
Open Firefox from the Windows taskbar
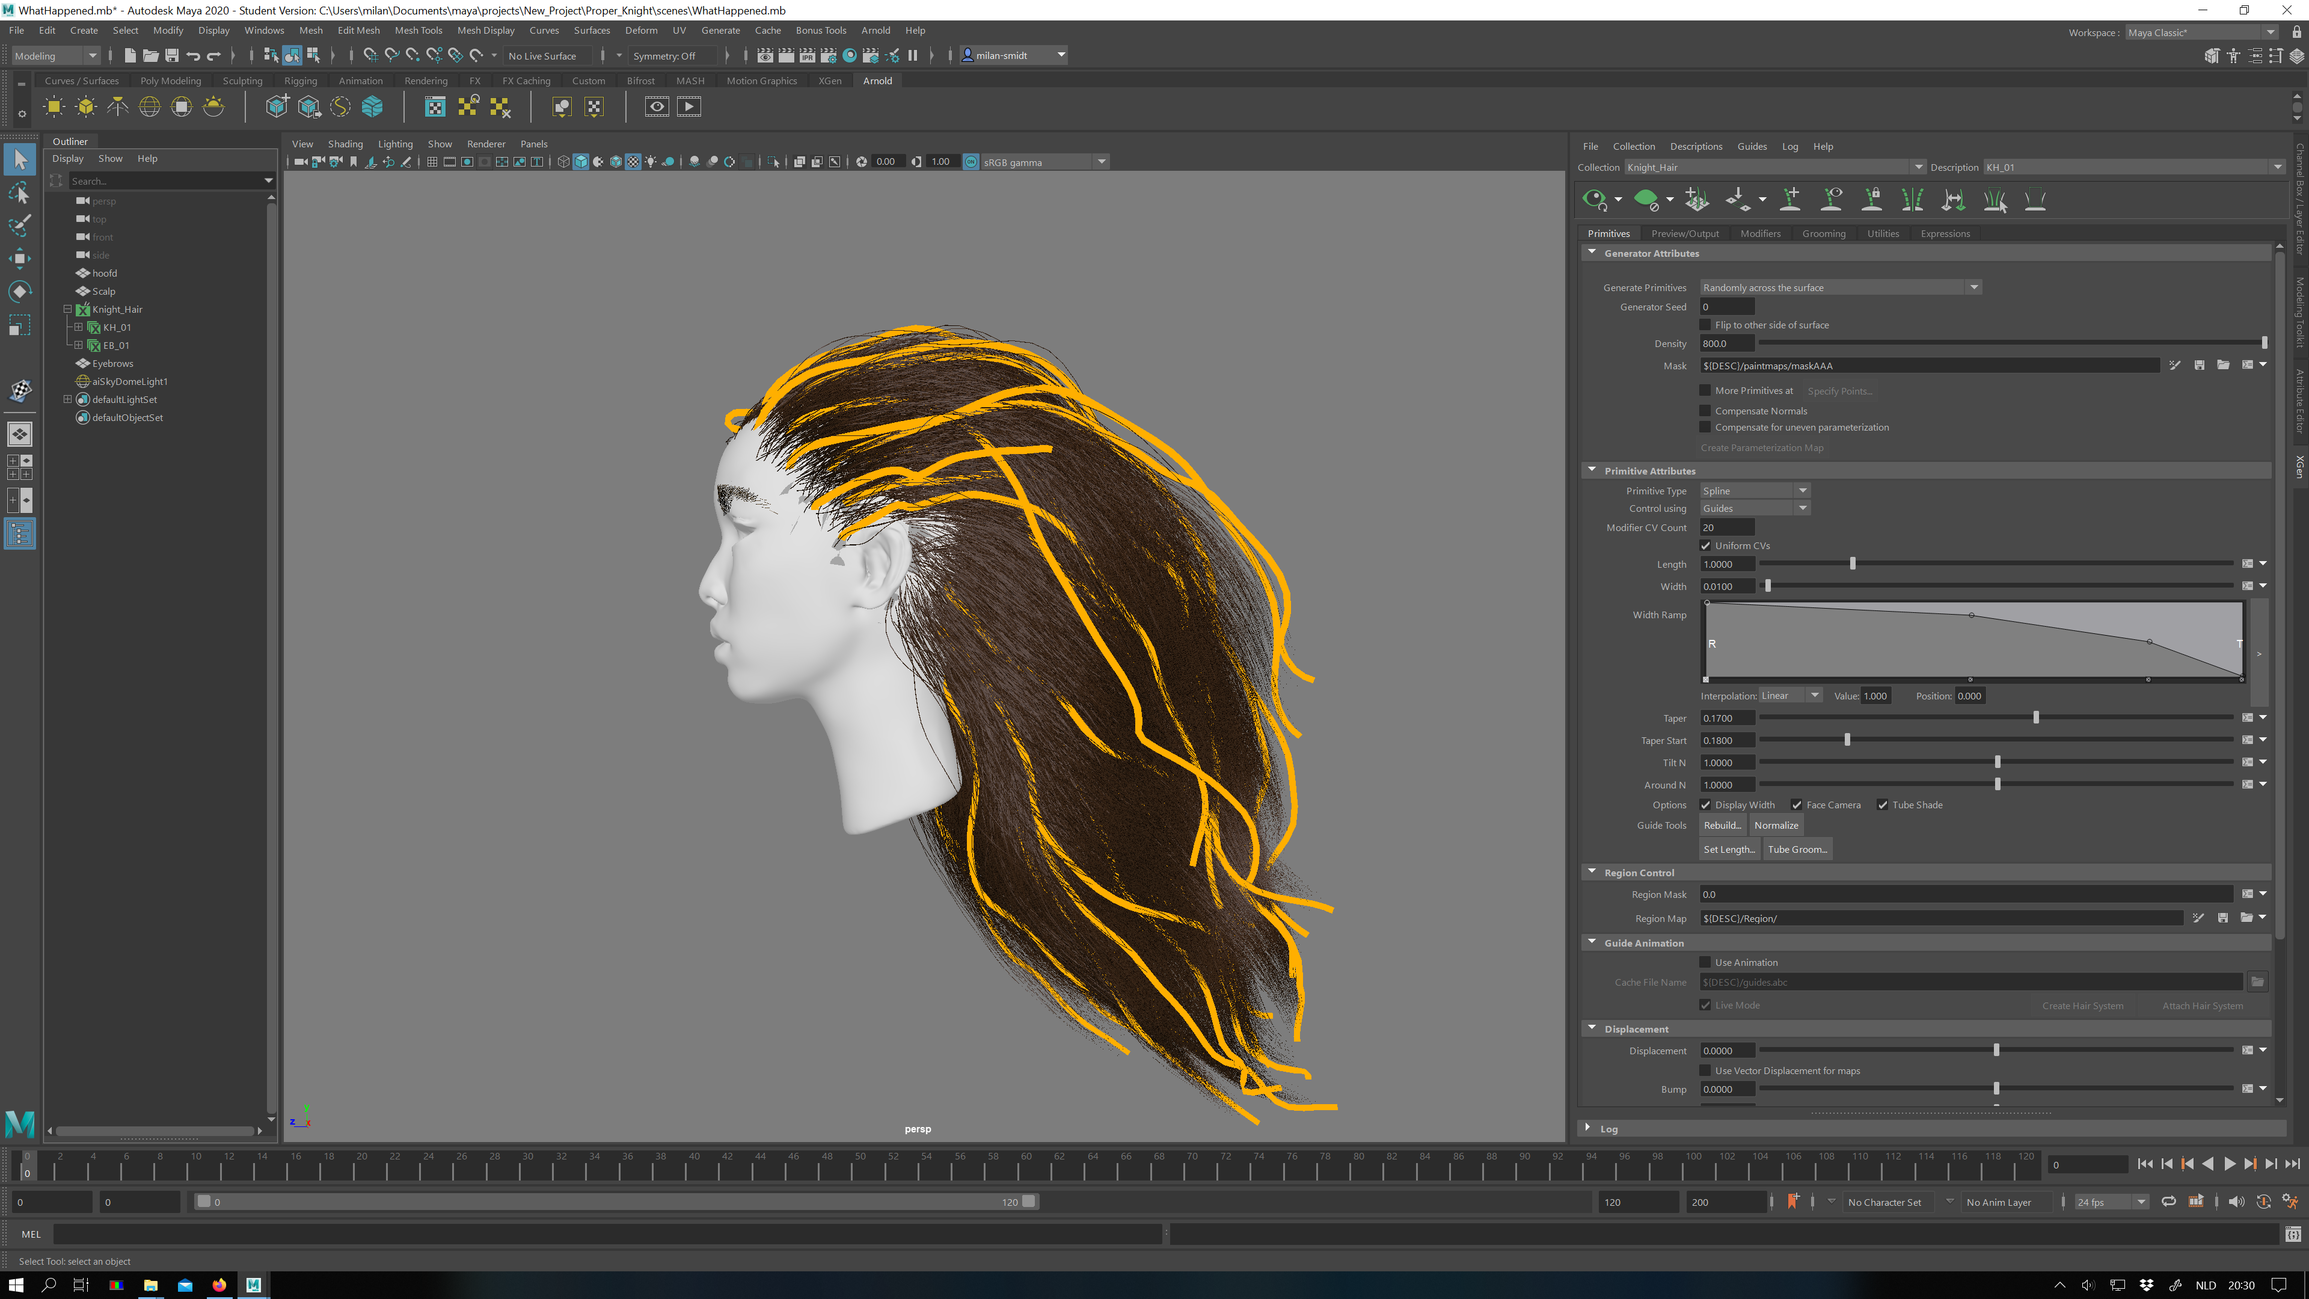pos(219,1285)
